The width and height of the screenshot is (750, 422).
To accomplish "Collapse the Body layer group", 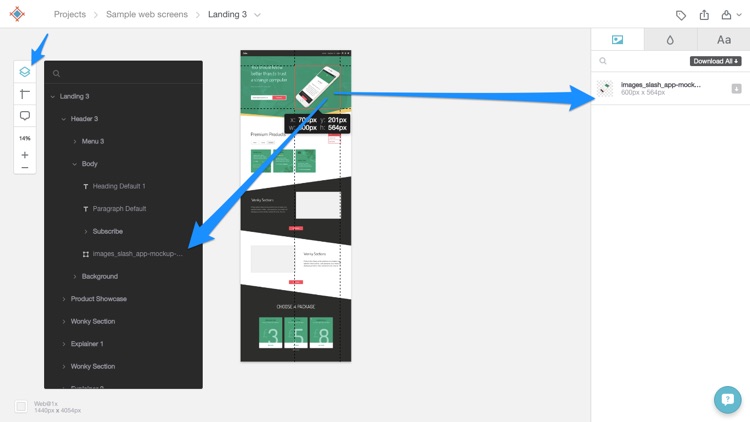I will [75, 164].
